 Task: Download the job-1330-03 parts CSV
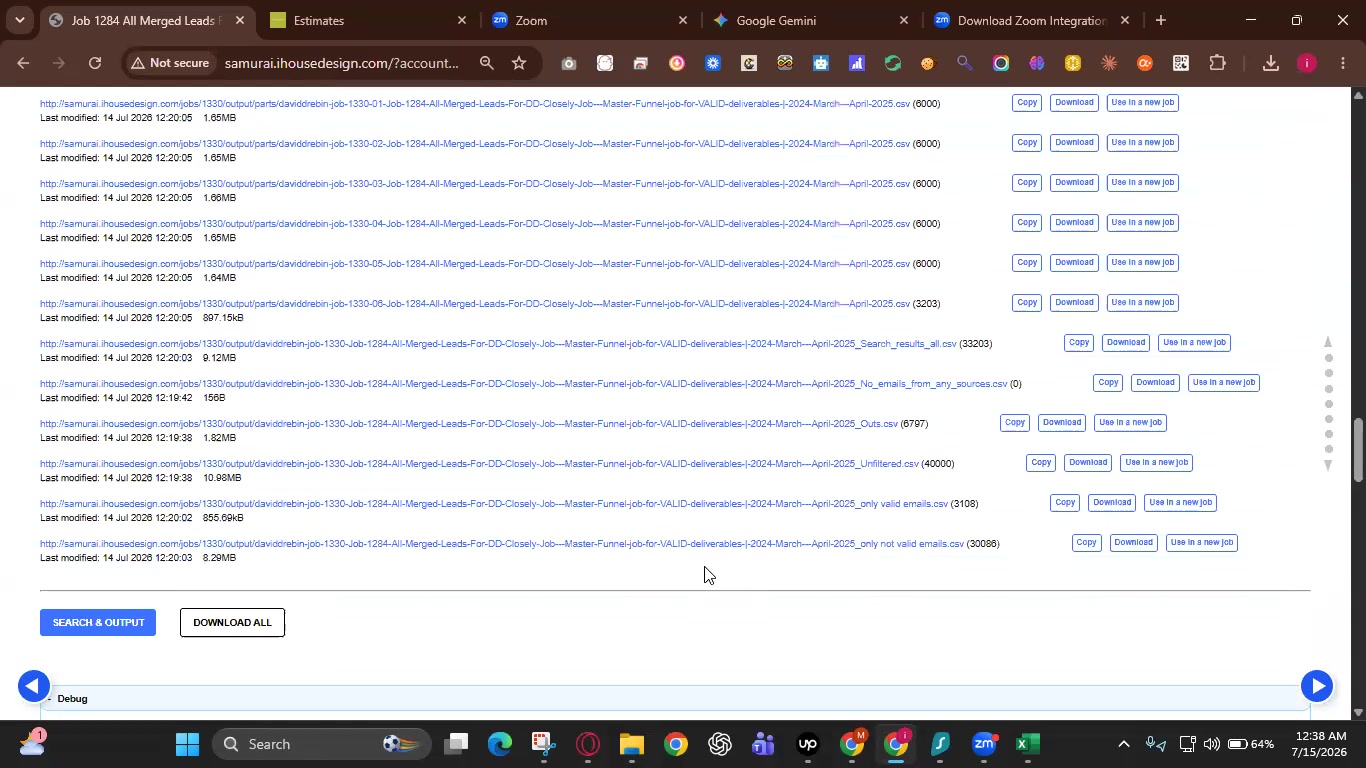pos(1074,183)
